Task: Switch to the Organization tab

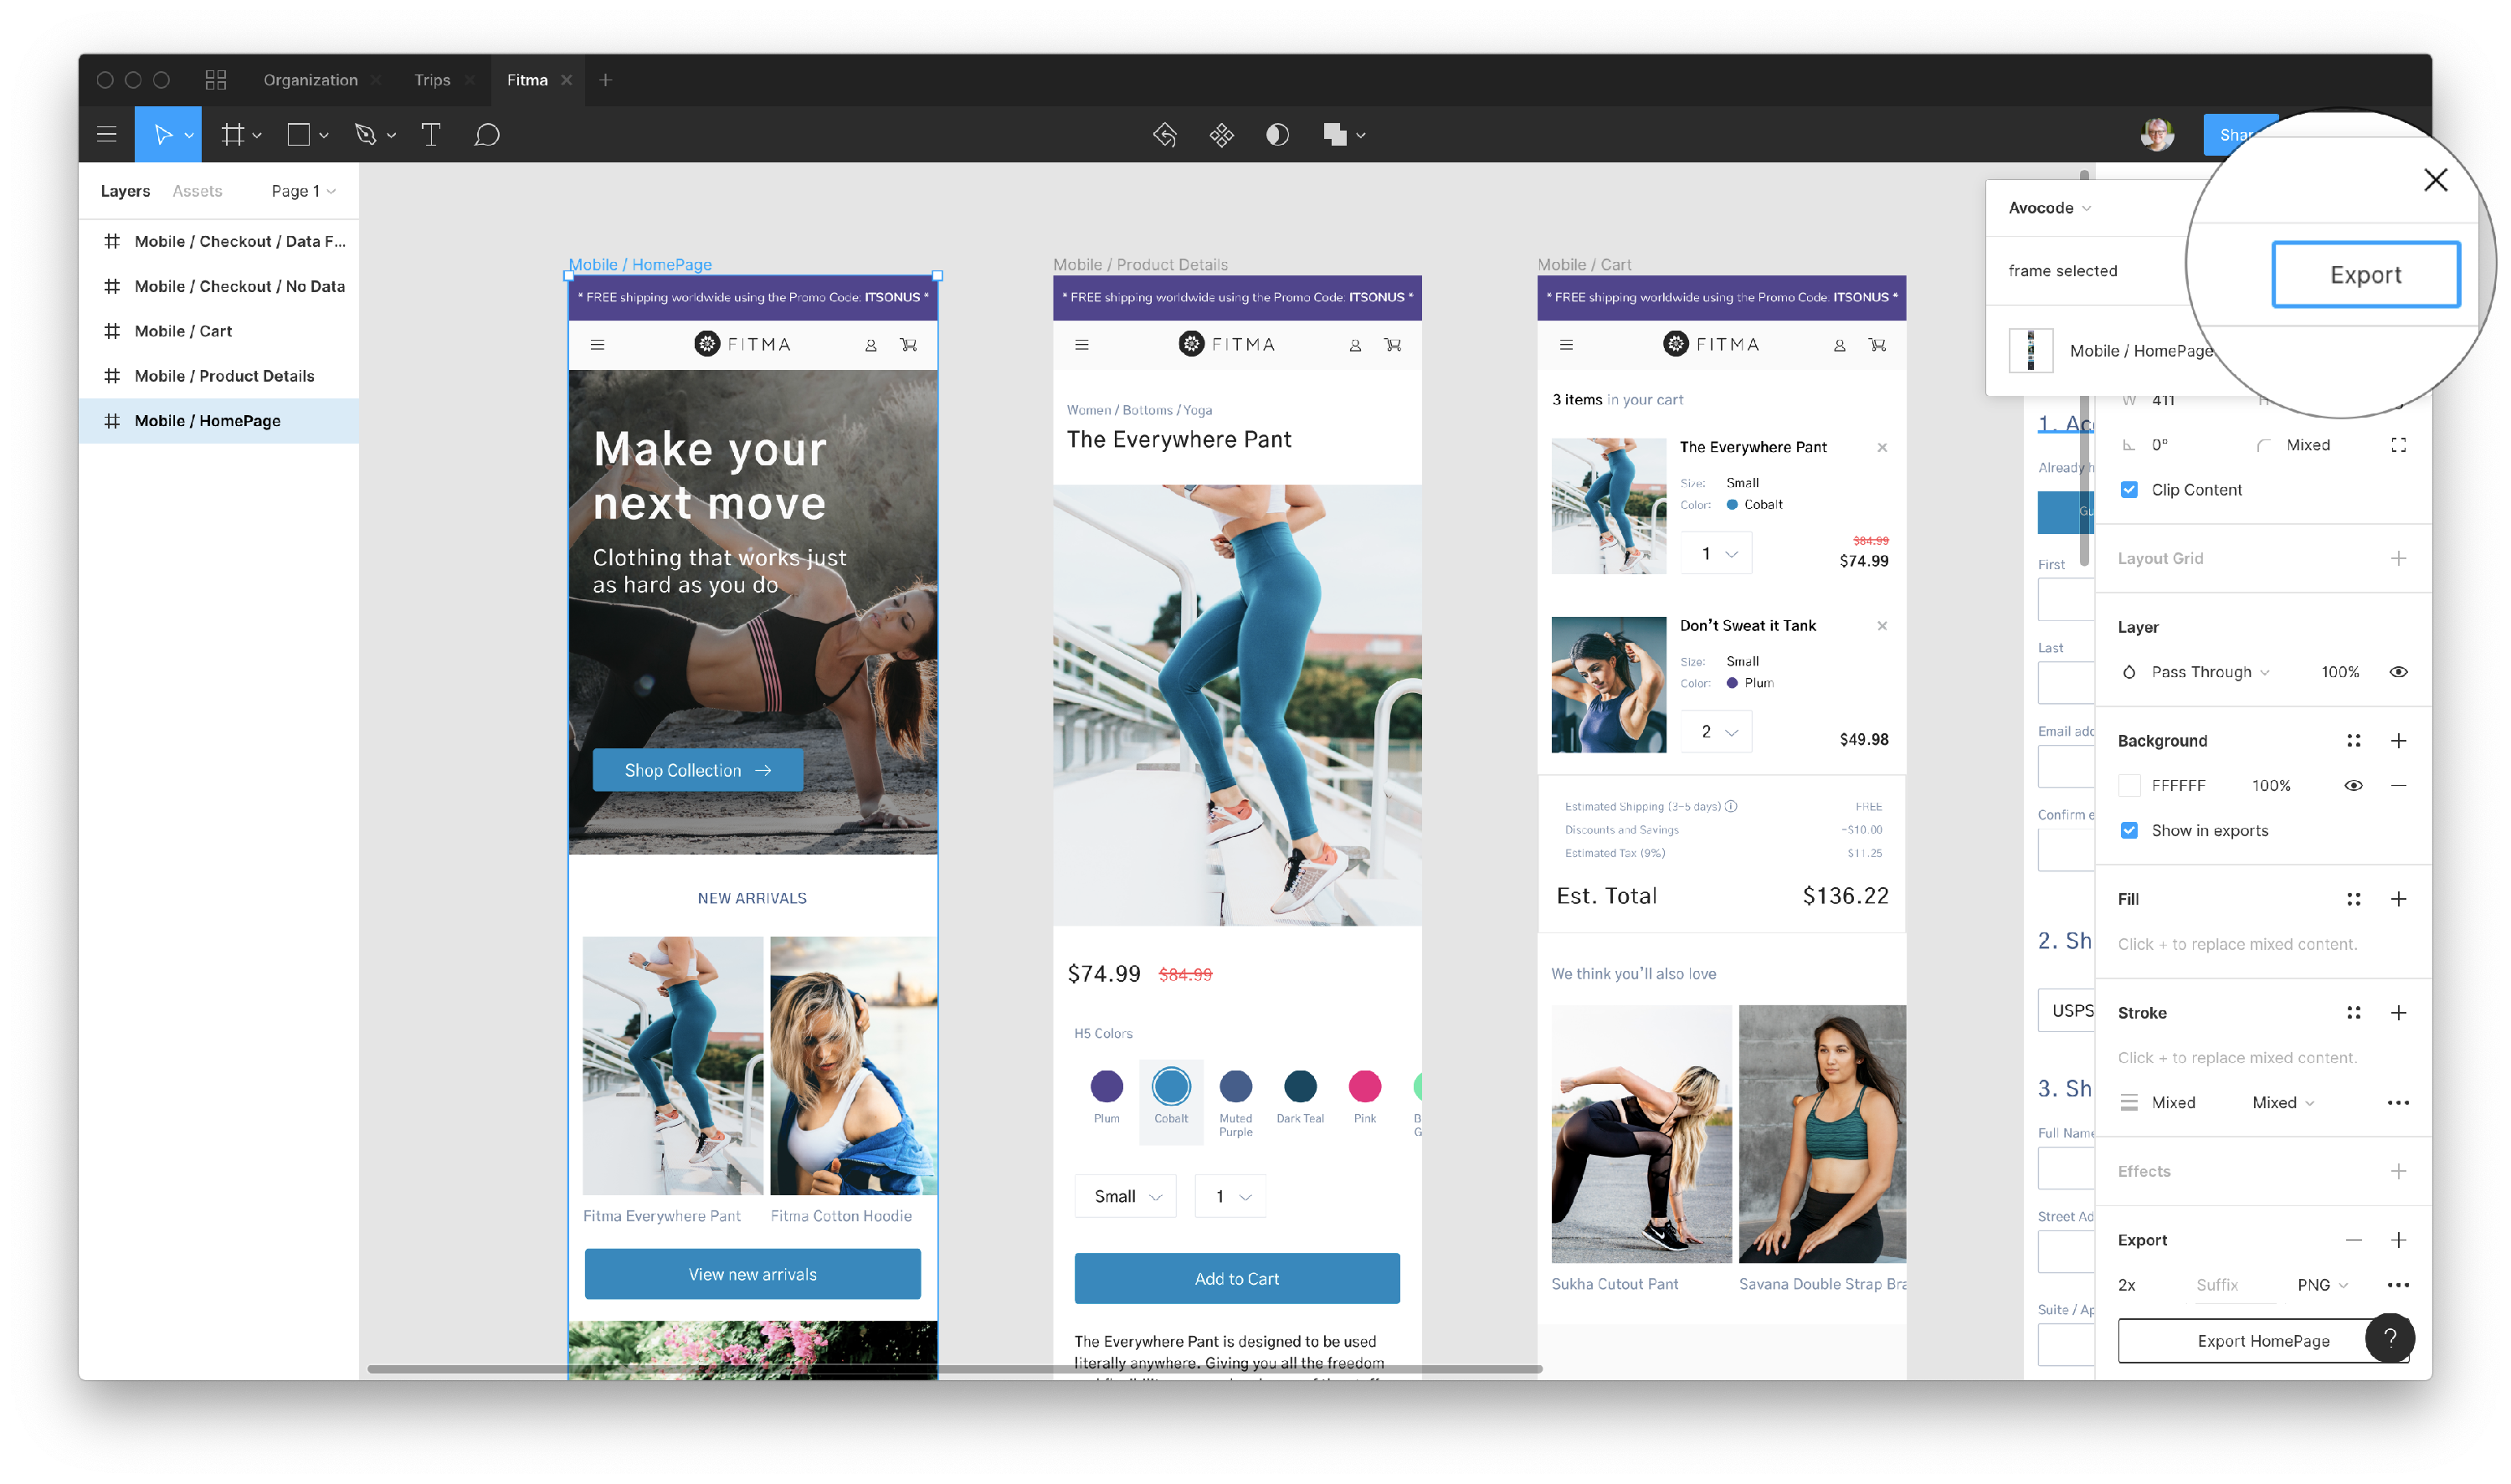Action: (311, 80)
